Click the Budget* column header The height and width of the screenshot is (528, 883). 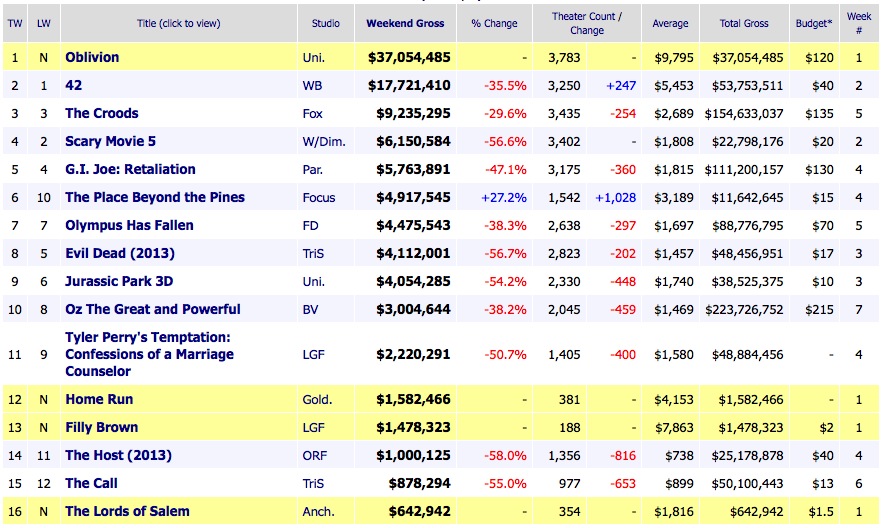click(816, 24)
